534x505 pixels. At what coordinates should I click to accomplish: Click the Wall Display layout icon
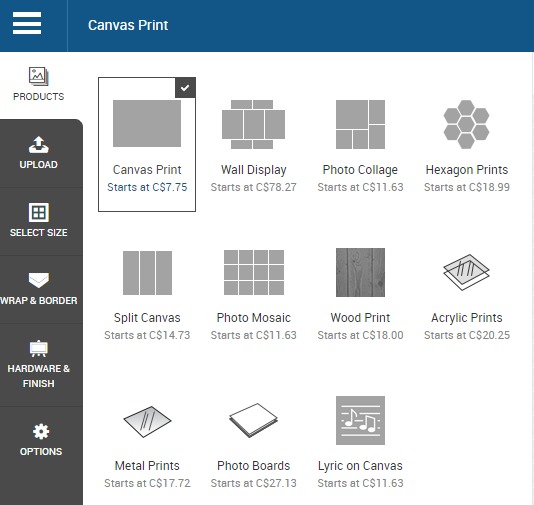point(253,124)
